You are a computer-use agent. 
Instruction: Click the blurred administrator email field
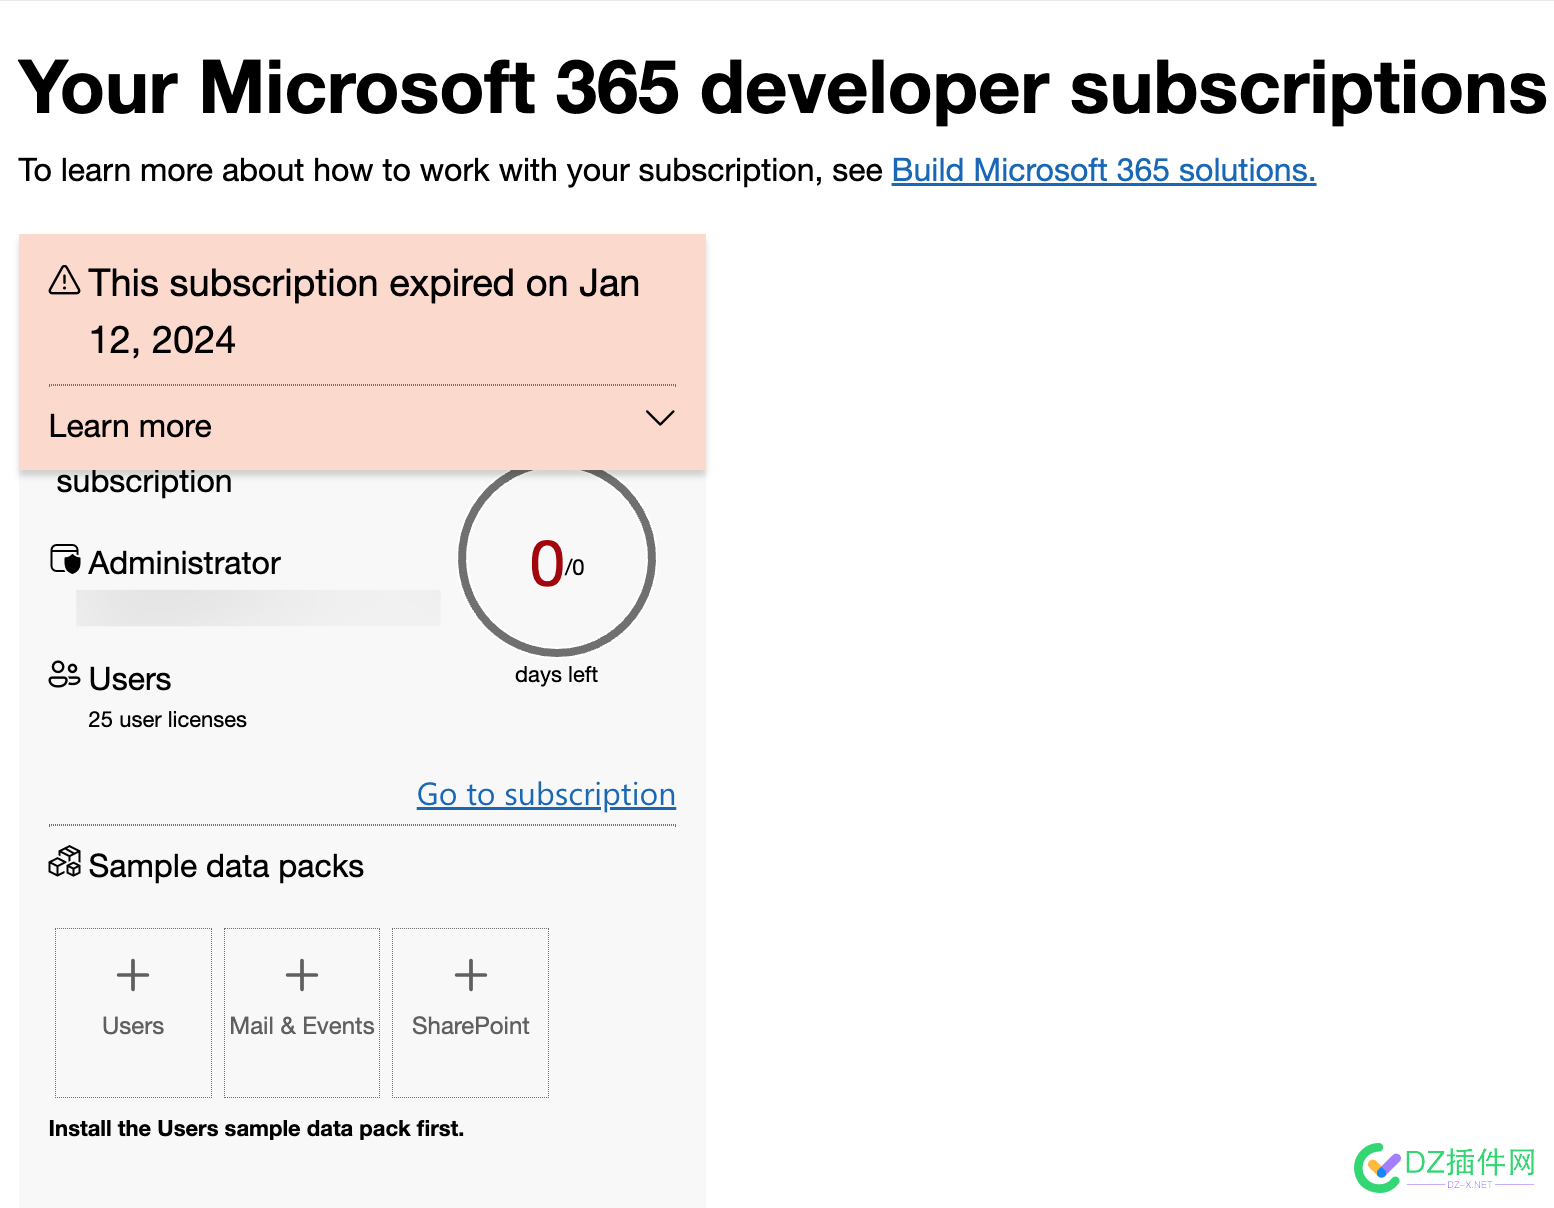pos(258,608)
